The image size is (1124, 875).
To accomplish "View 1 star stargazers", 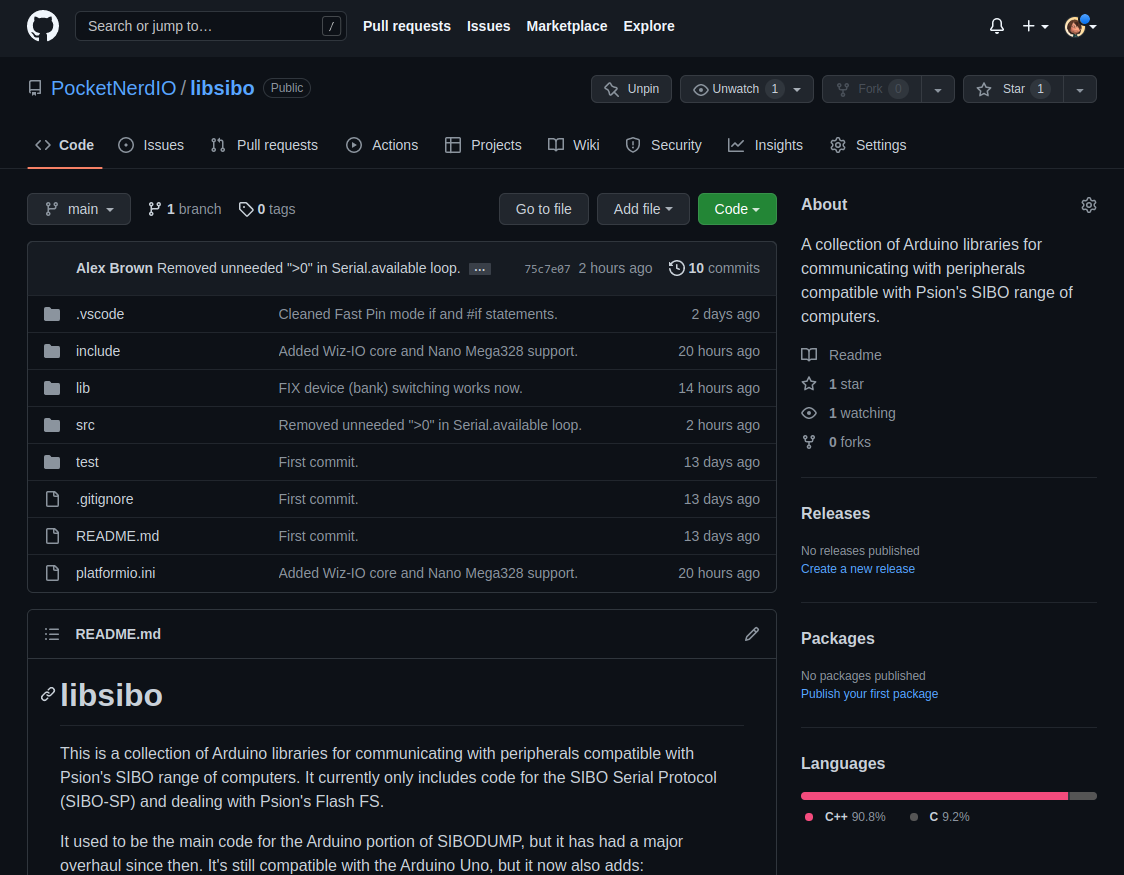I will coord(832,385).
